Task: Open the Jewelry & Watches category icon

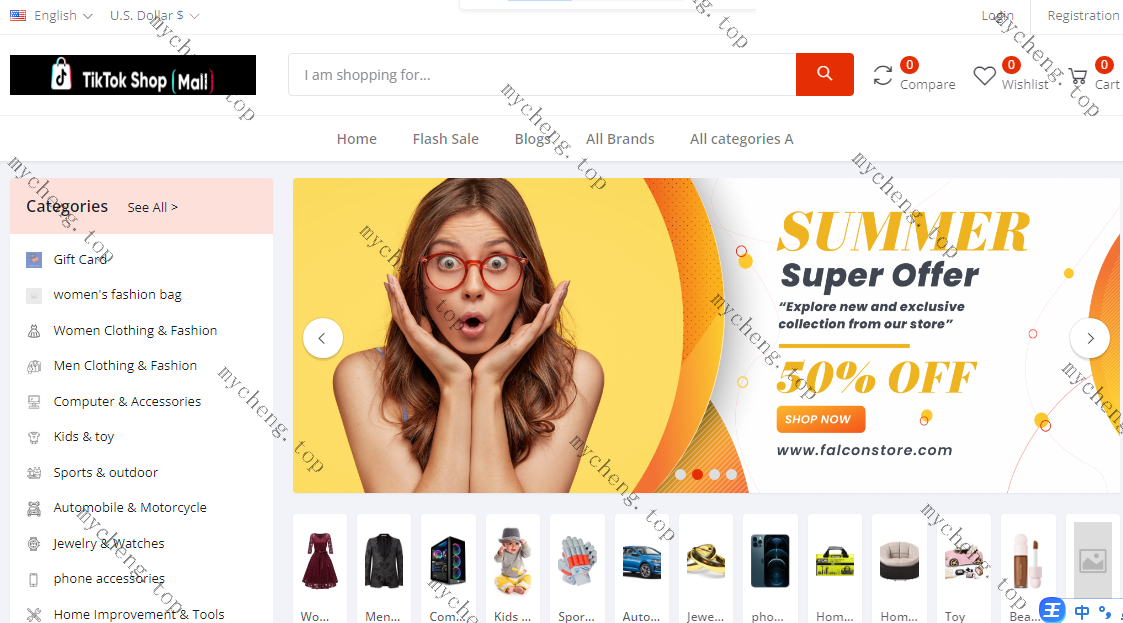Action: pos(34,544)
